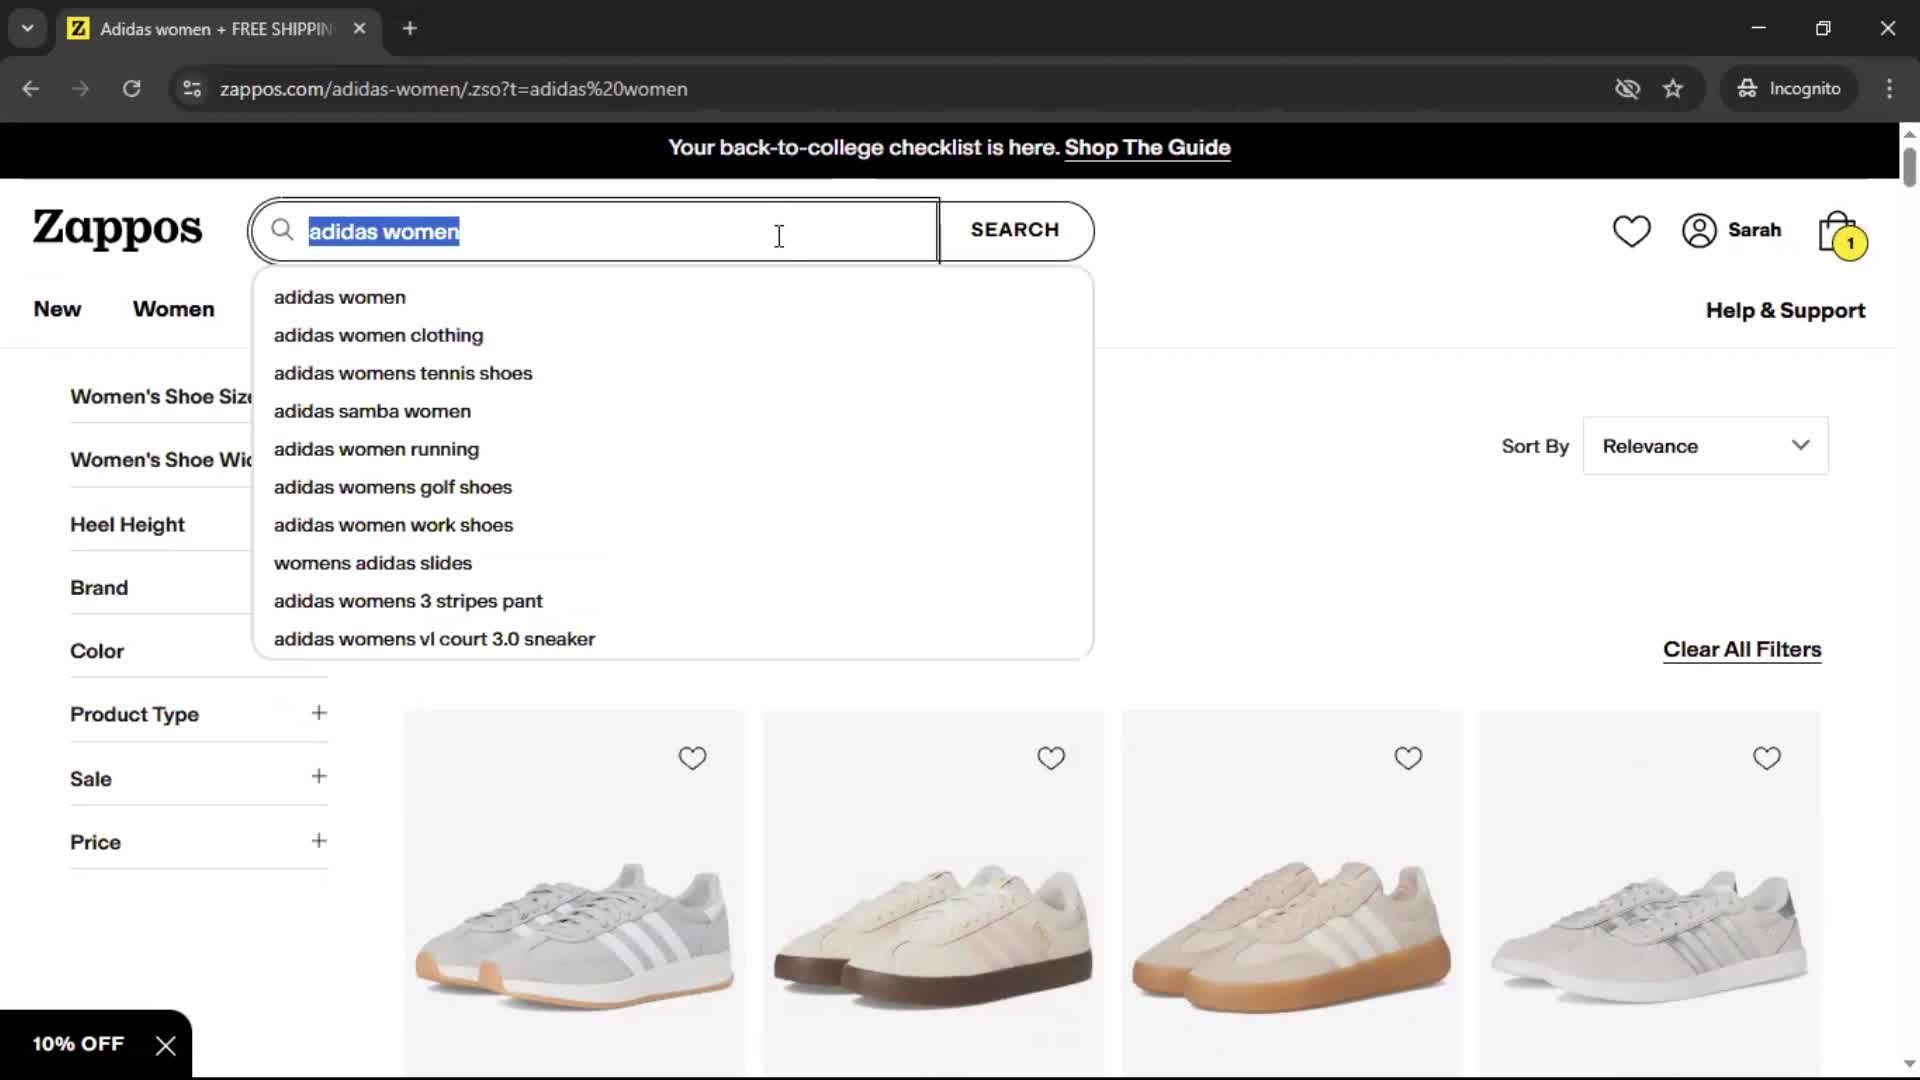Favorite the second cream sneaker with brown sole

coord(1050,759)
